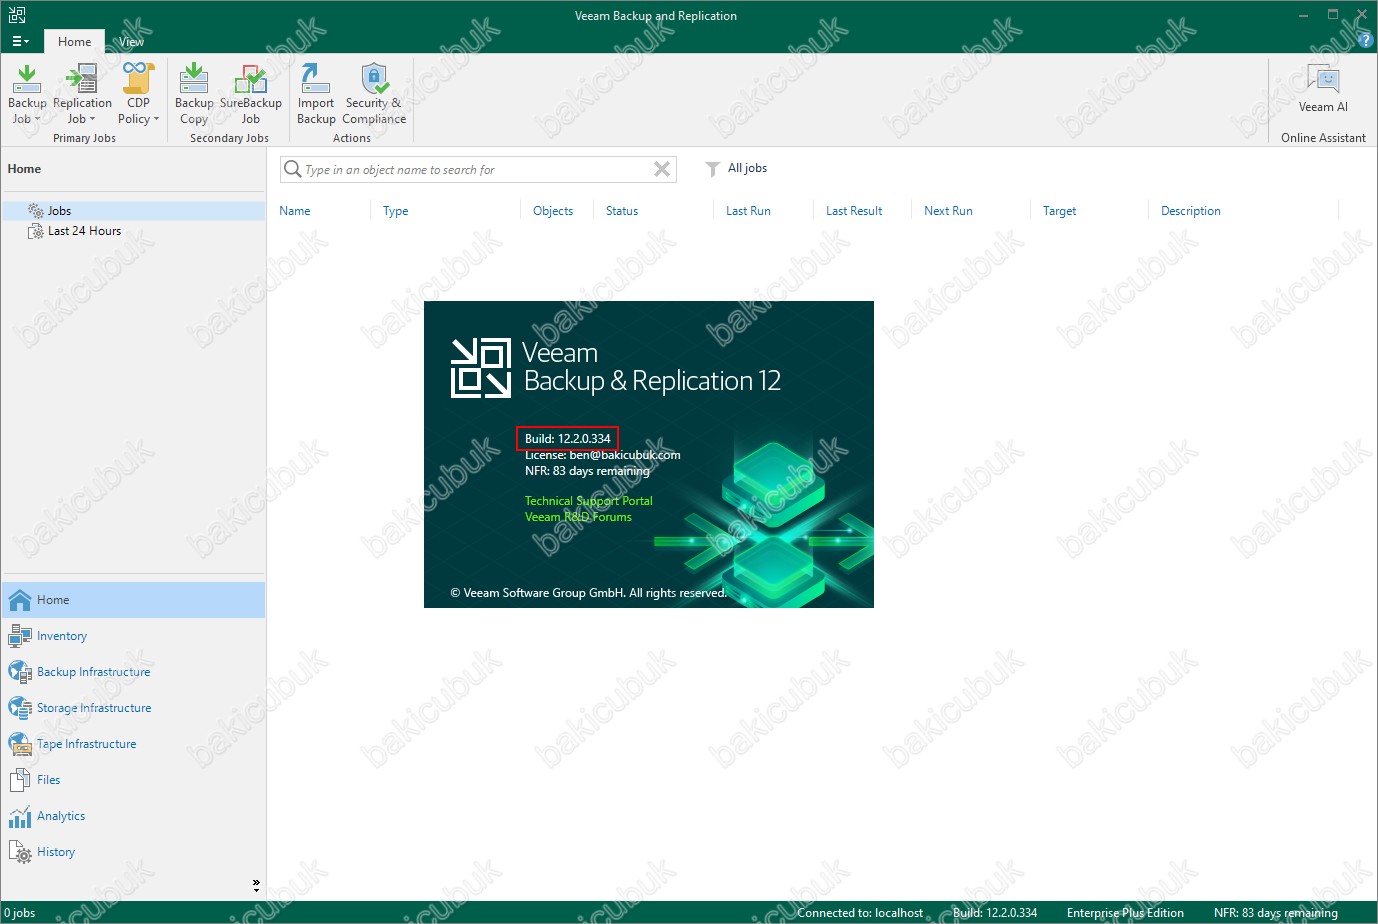Click the Build number in status bar
1378x924 pixels.
[x=995, y=913]
